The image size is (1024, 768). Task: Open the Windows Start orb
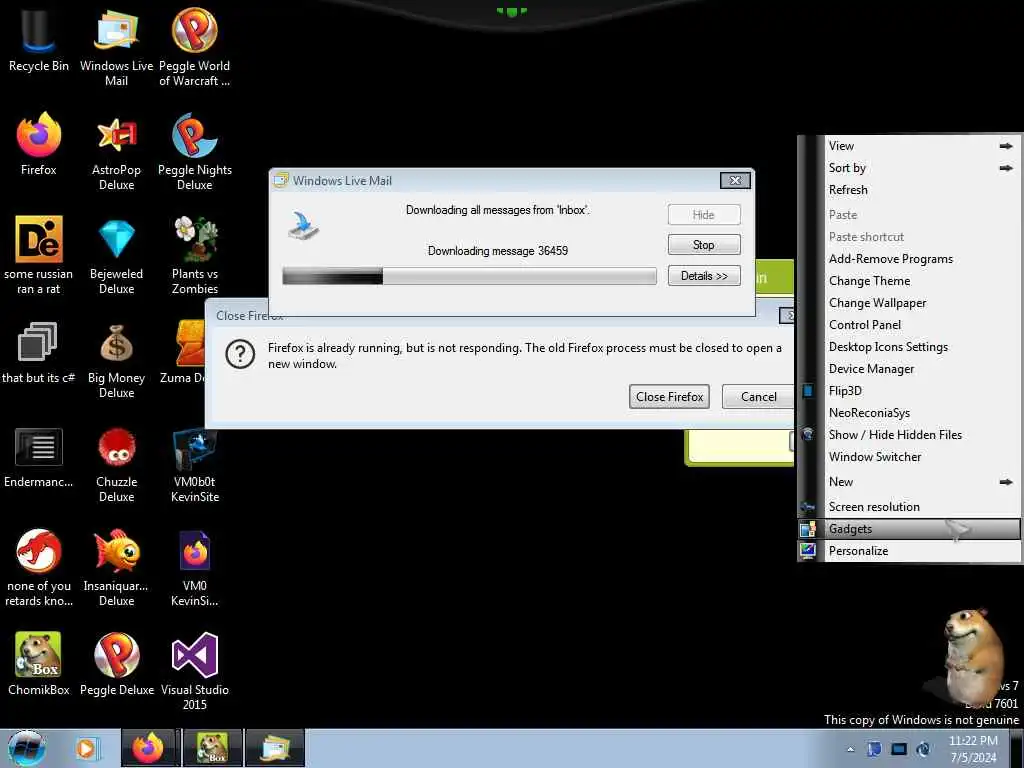click(27, 748)
